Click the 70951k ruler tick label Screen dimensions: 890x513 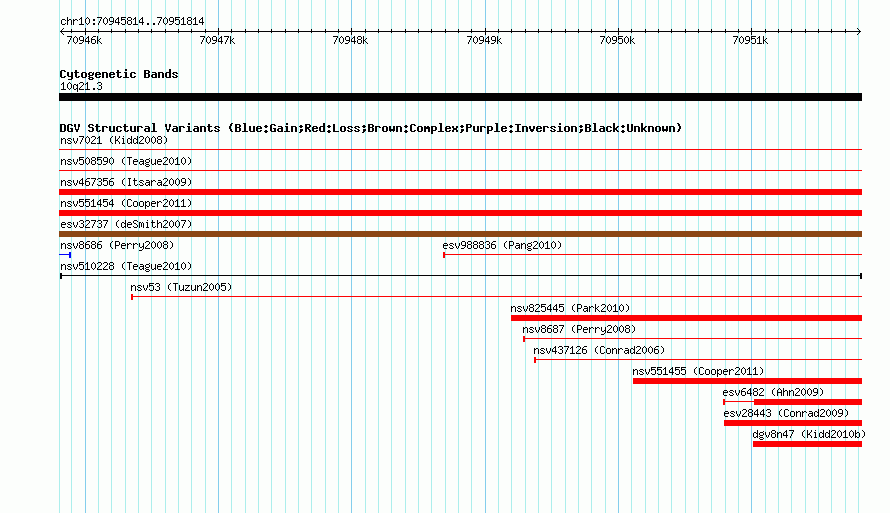tap(750, 40)
